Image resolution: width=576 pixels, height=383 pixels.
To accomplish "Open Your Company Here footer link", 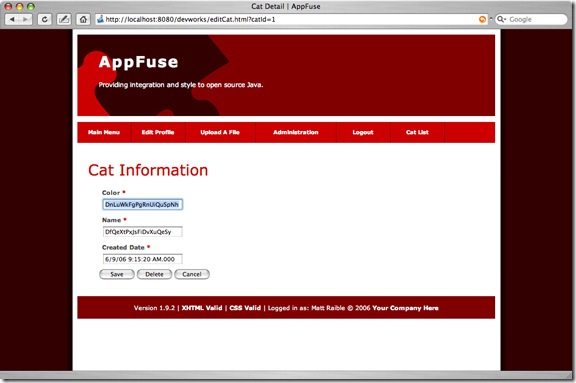I will [405, 308].
